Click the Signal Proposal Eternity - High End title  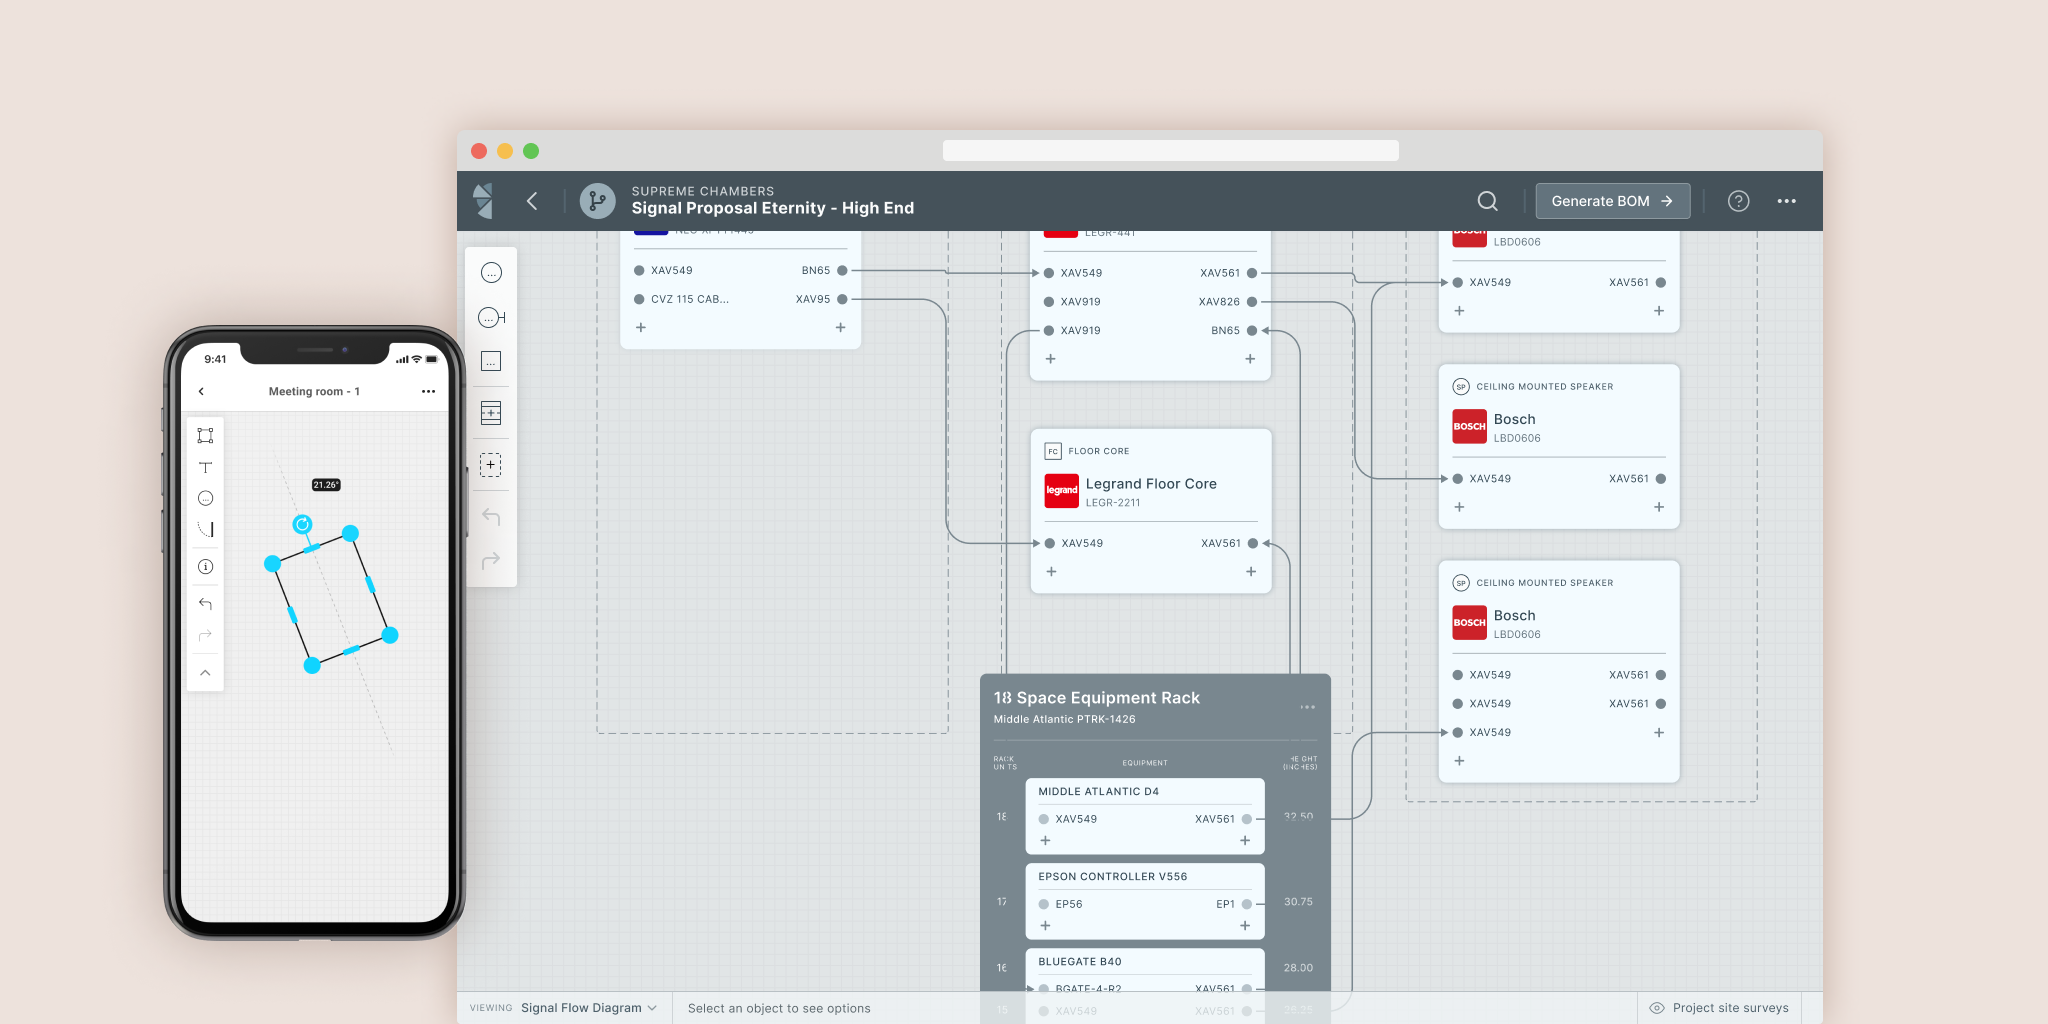773,208
